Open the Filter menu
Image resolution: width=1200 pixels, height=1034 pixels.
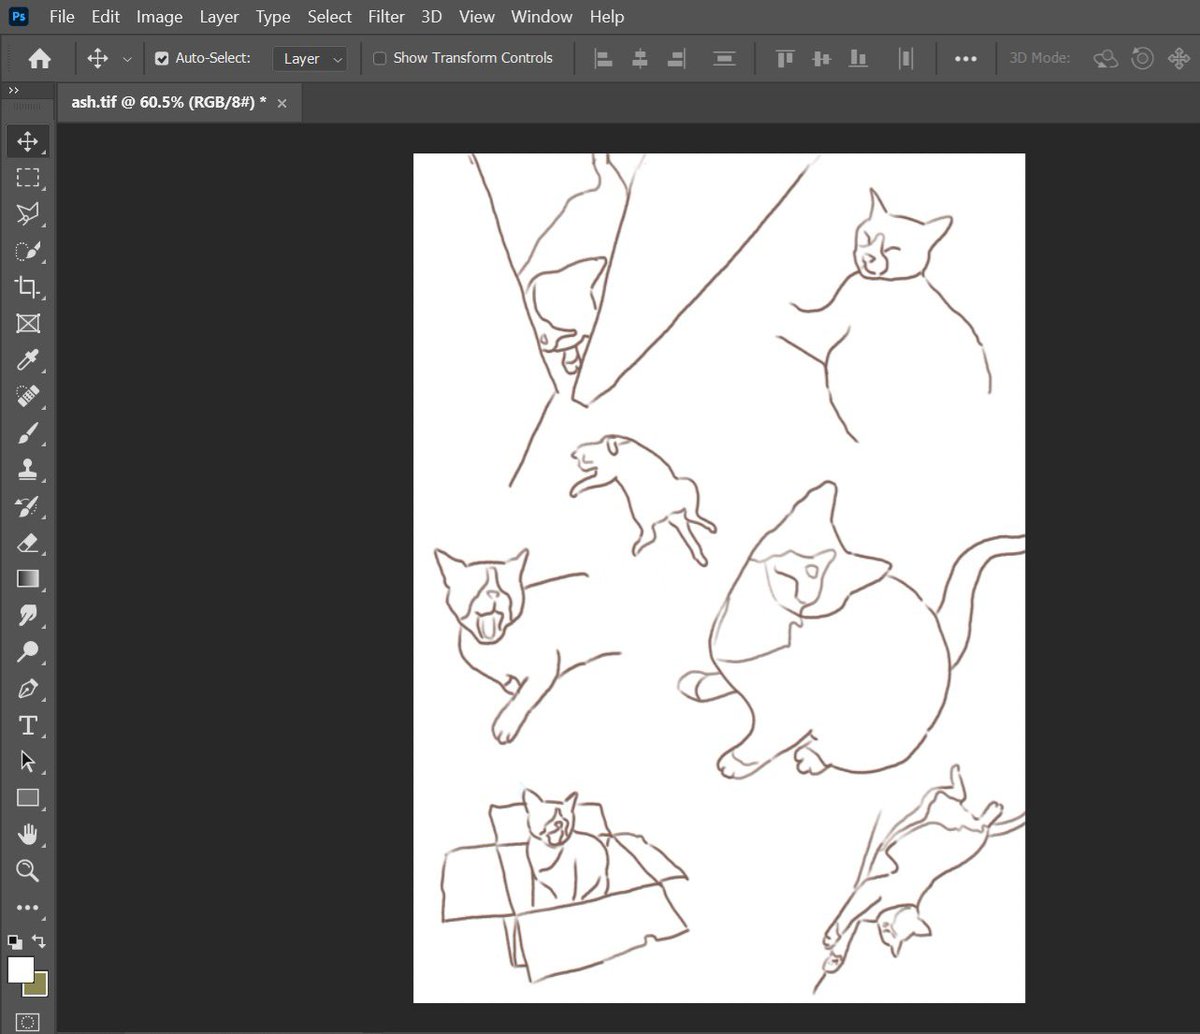click(x=386, y=16)
